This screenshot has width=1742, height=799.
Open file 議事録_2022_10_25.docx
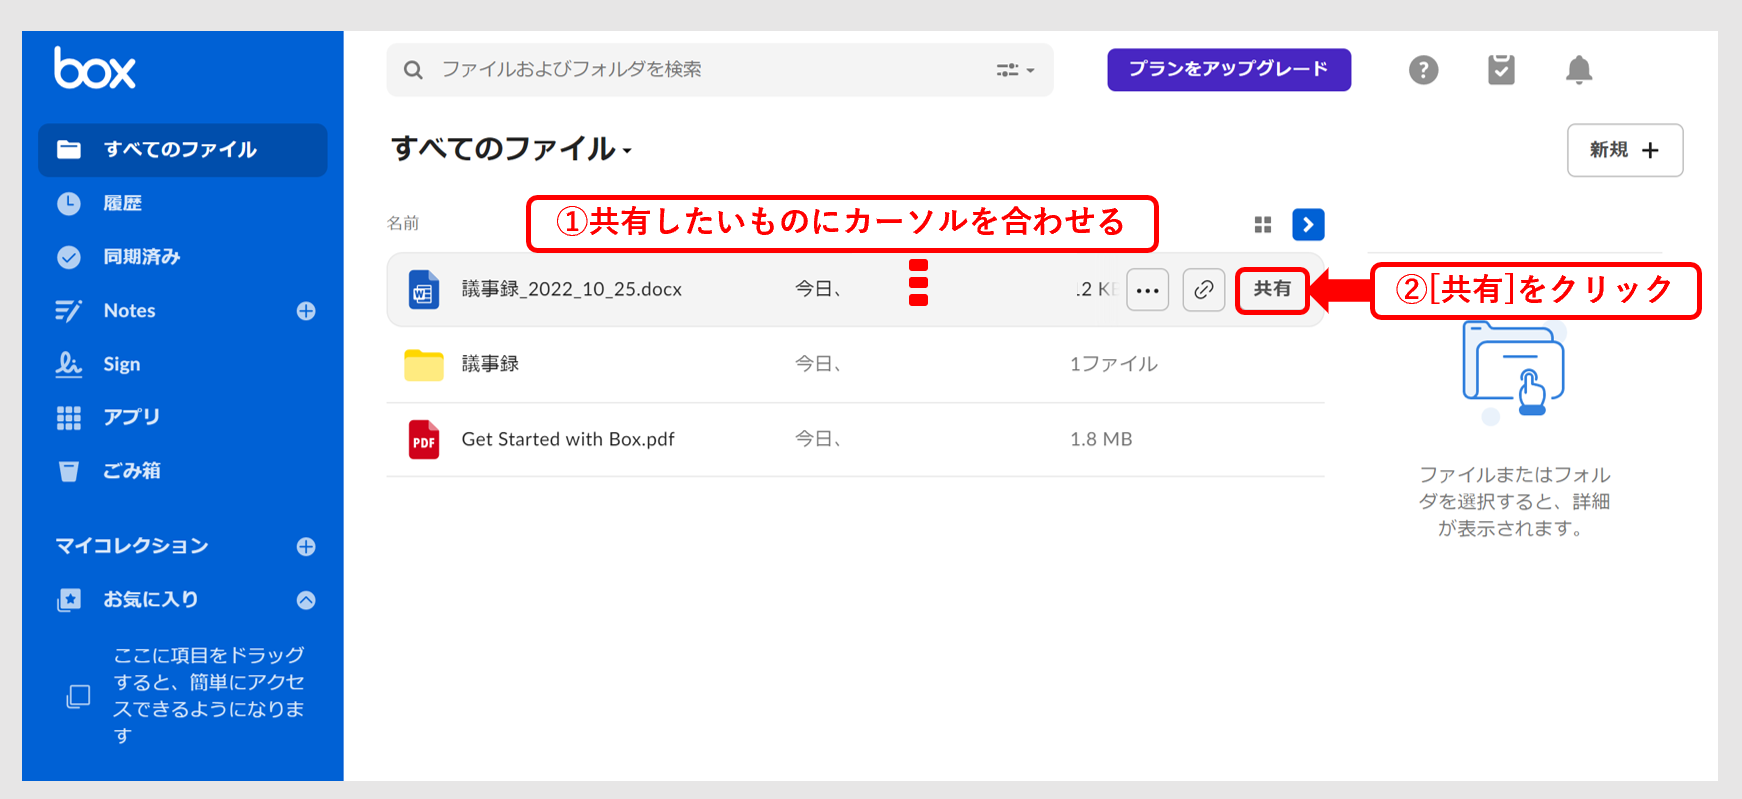(x=572, y=289)
